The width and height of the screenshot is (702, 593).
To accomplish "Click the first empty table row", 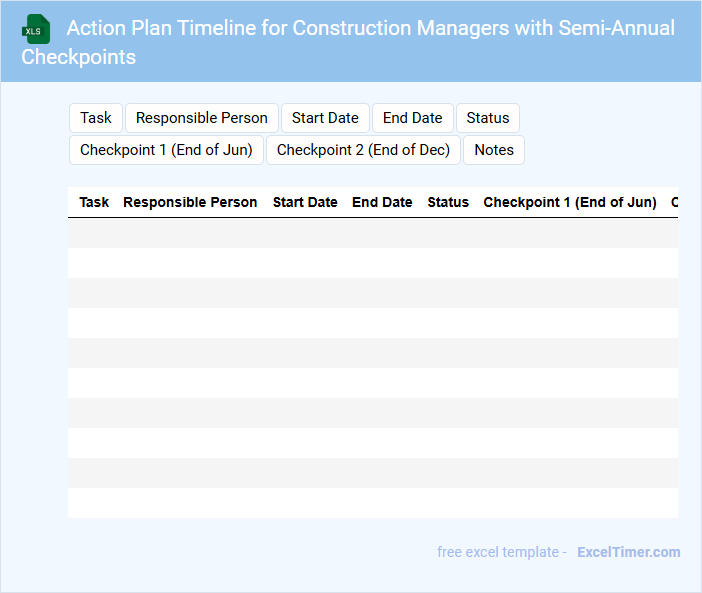I will tap(372, 233).
